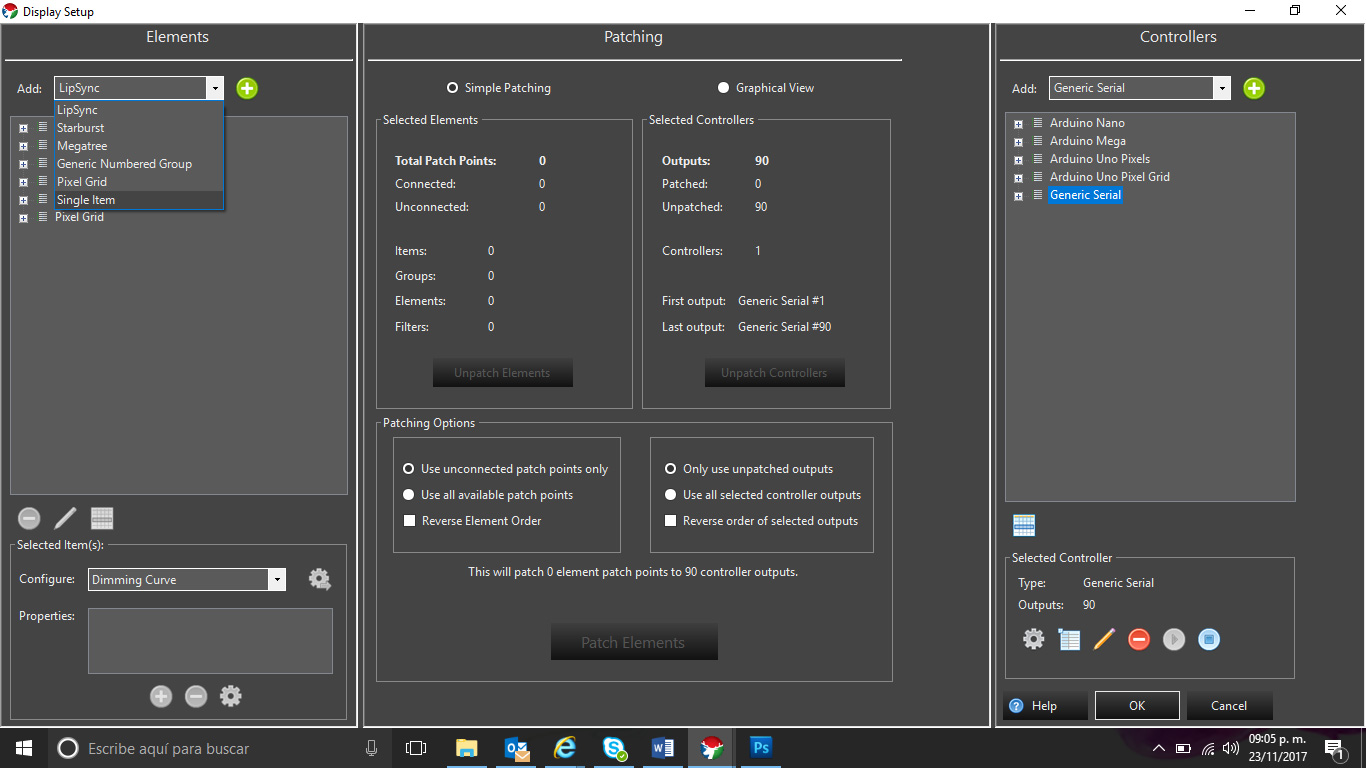Click gear-with-arrow icon beside Dimming Curve
Viewport: 1366px width, 768px height.
pos(319,579)
